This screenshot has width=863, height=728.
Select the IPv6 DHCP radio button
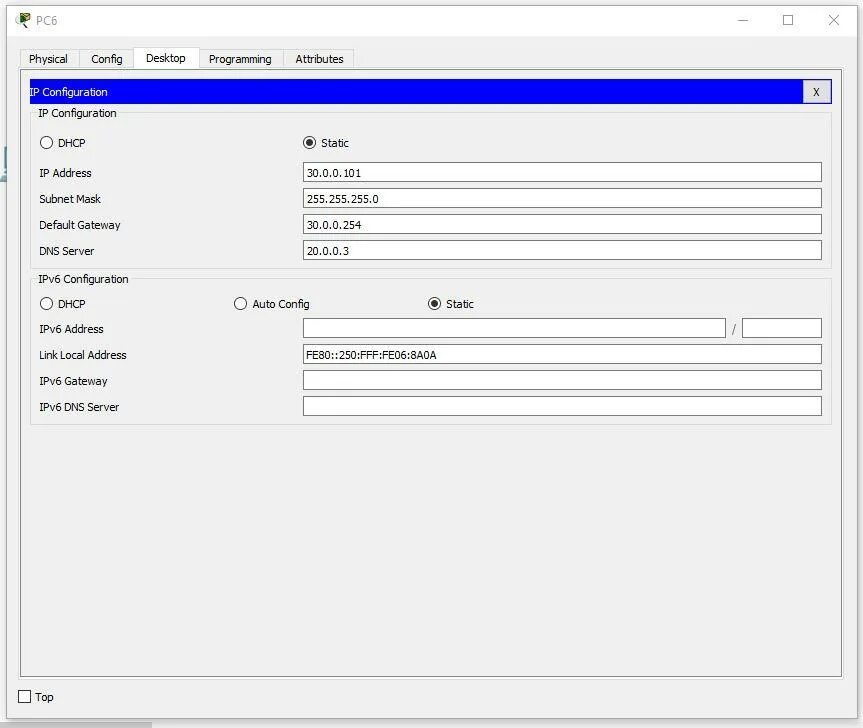(x=46, y=304)
